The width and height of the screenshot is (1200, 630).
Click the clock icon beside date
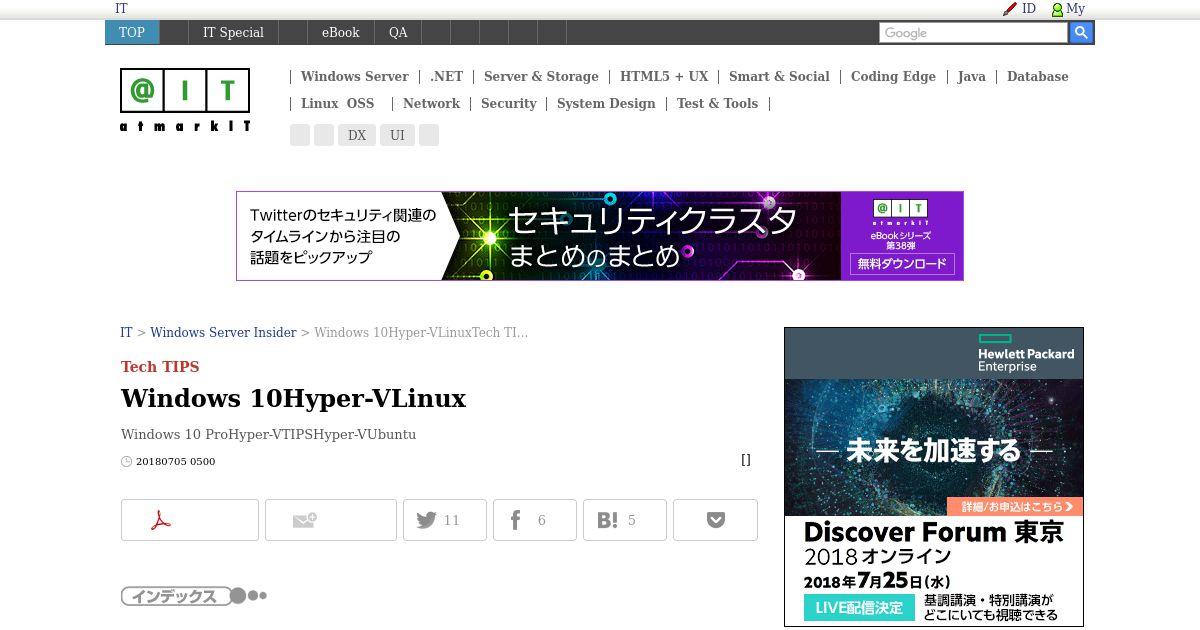tap(126, 462)
